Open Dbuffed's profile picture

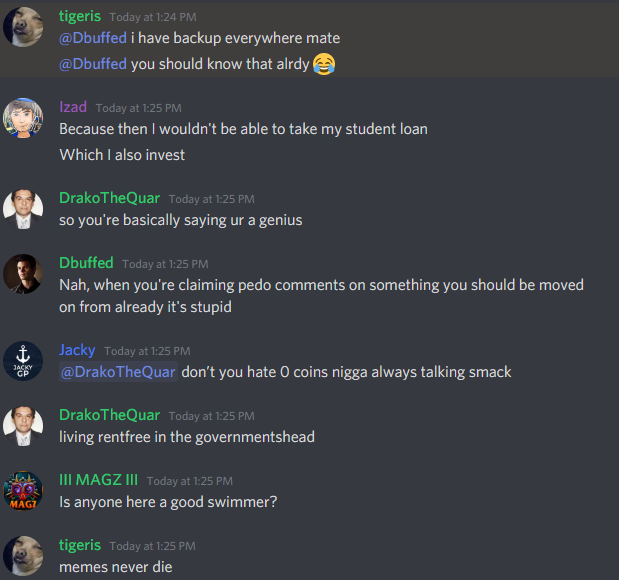pos(23,274)
